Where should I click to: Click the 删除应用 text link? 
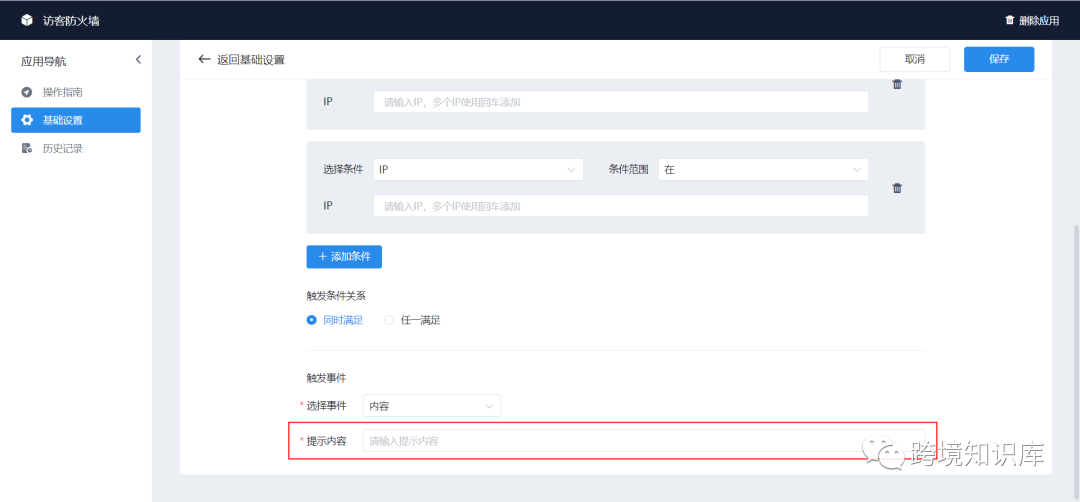pyautogui.click(x=1039, y=21)
